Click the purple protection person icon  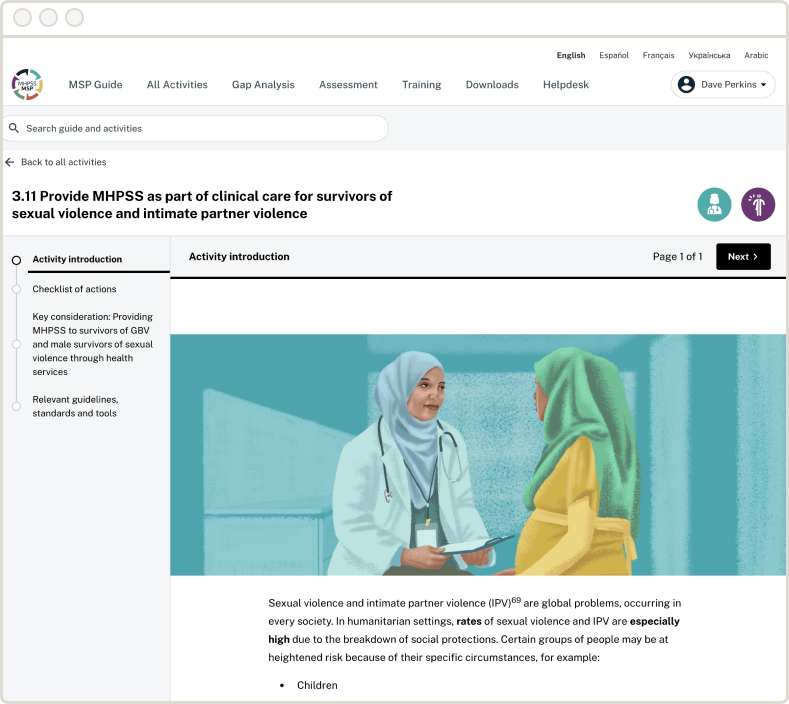758,204
